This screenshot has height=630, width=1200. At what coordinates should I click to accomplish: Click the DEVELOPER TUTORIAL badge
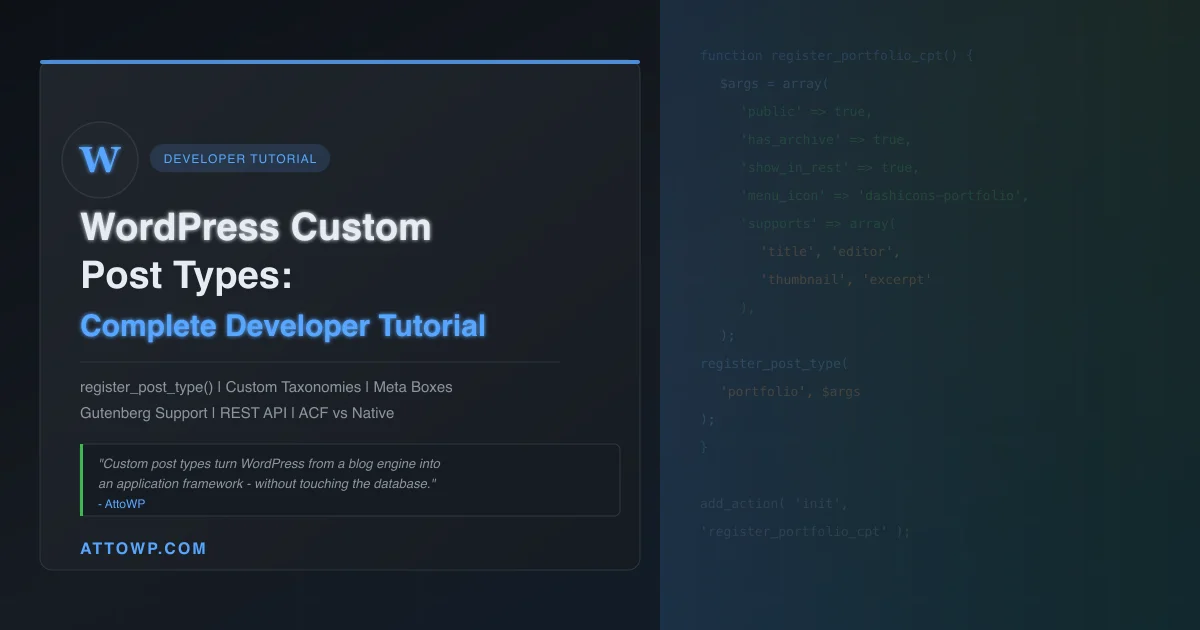tap(240, 158)
